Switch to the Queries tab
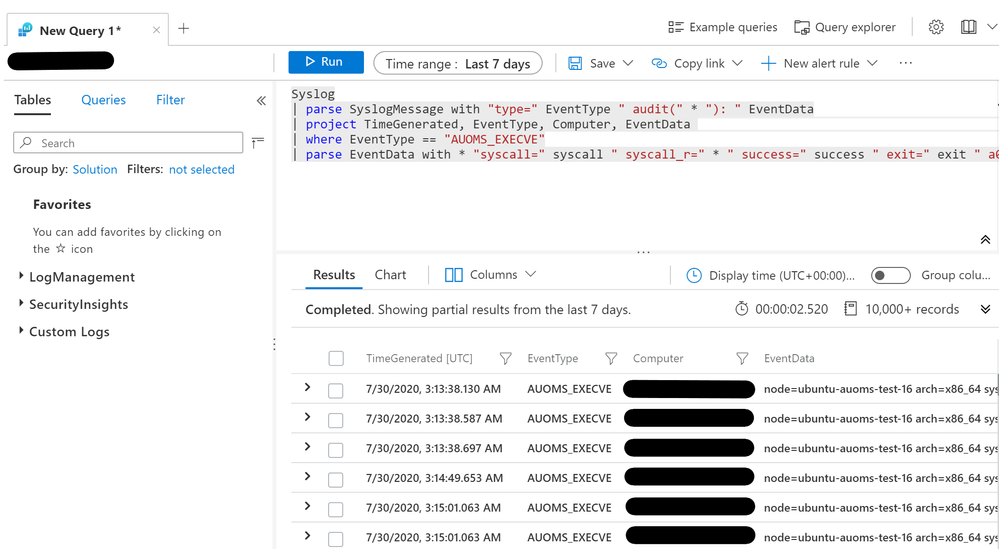 (x=103, y=100)
